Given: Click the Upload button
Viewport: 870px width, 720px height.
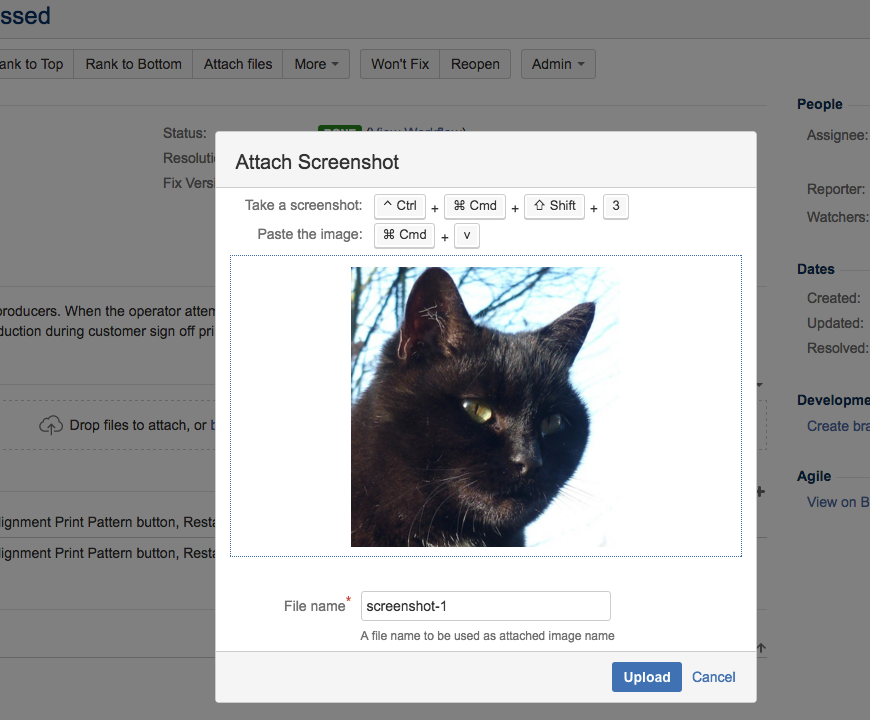Looking at the screenshot, I should tap(646, 677).
